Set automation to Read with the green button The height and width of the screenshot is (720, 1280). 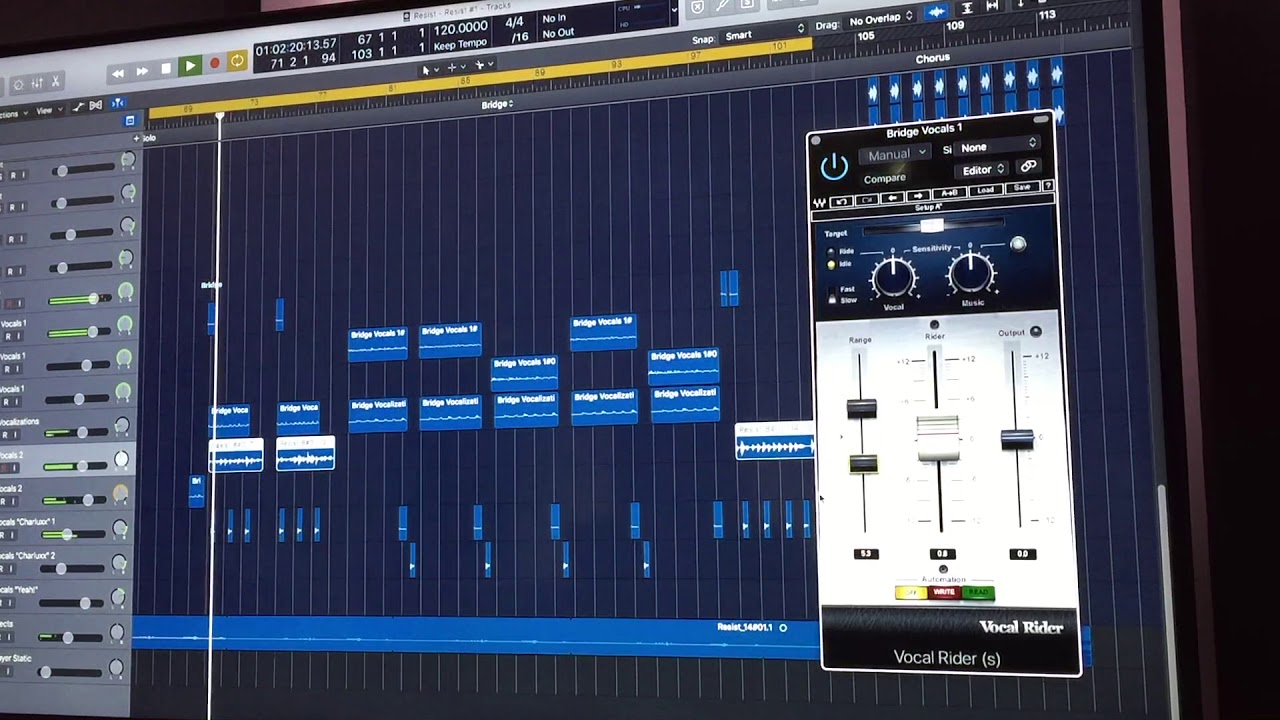pyautogui.click(x=978, y=592)
